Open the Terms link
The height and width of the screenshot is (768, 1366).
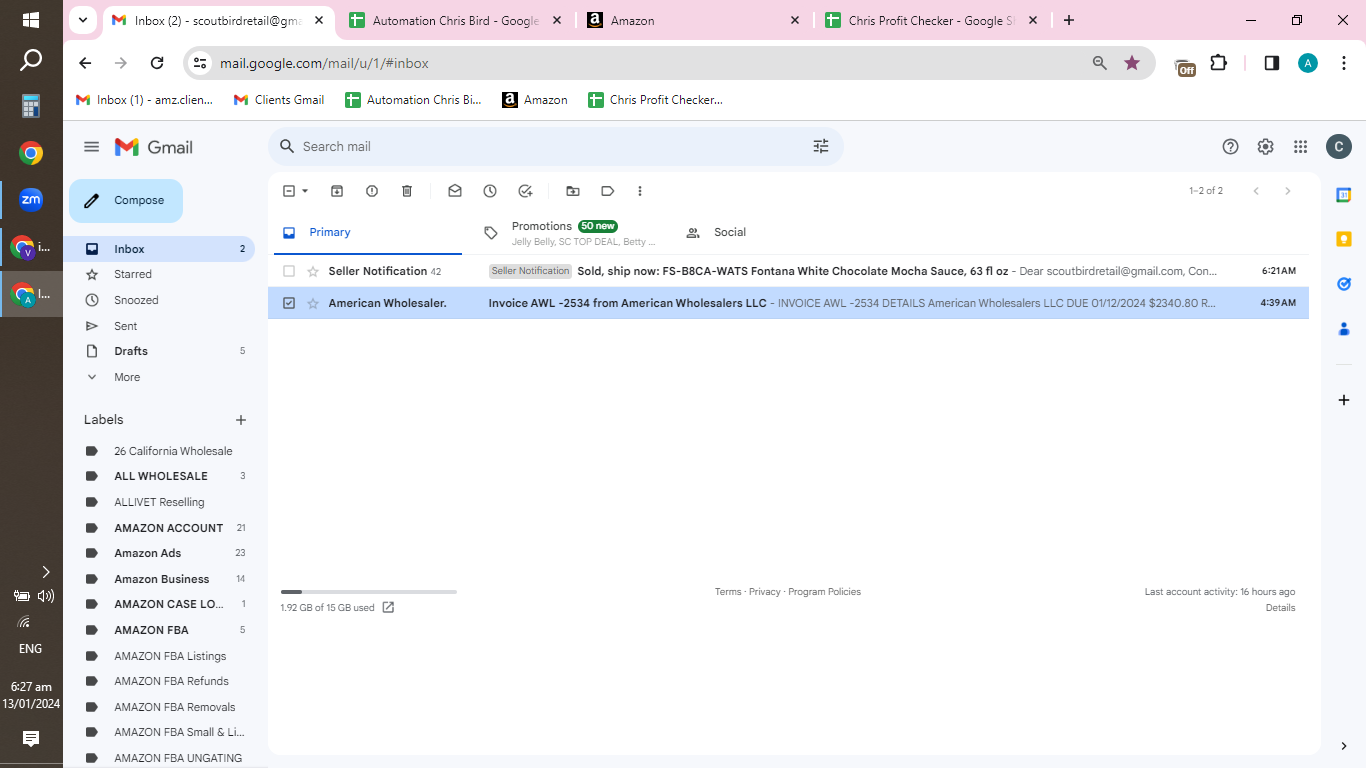(x=728, y=592)
